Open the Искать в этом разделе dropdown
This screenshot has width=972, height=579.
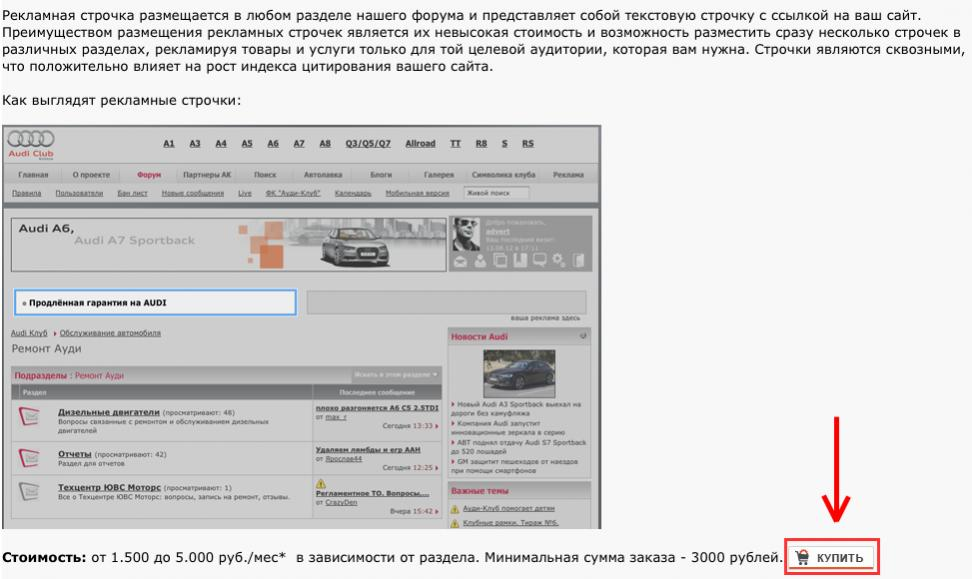[395, 374]
